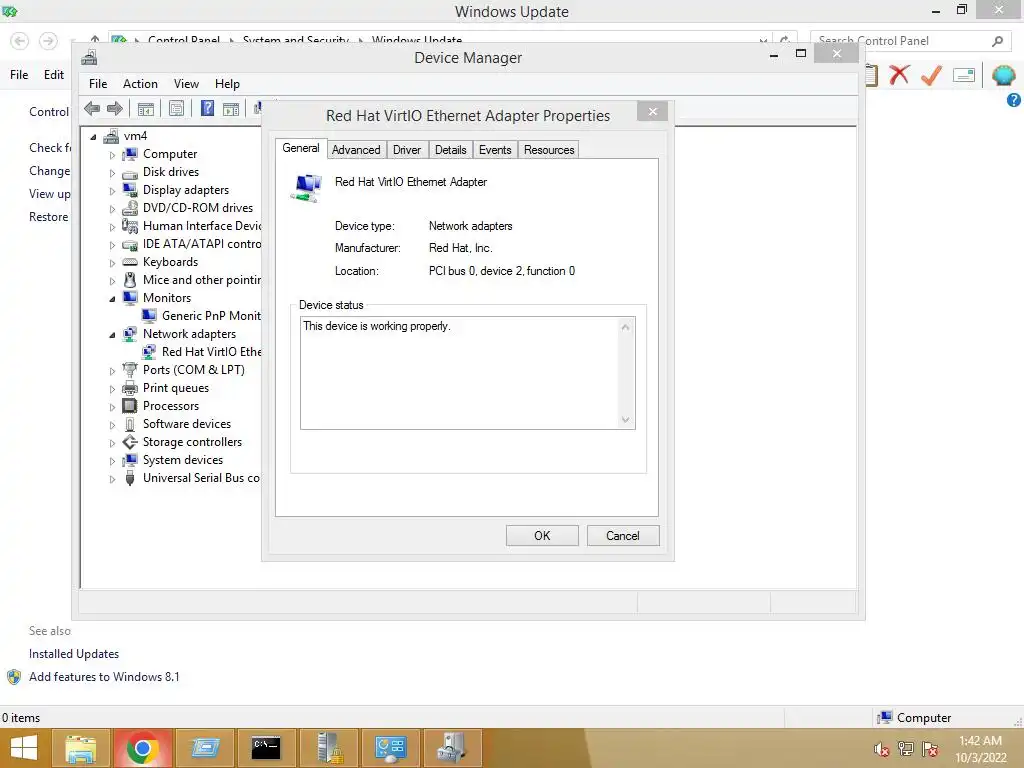Viewport: 1024px width, 768px height.
Task: Click the Processors category icon
Action: (x=130, y=406)
